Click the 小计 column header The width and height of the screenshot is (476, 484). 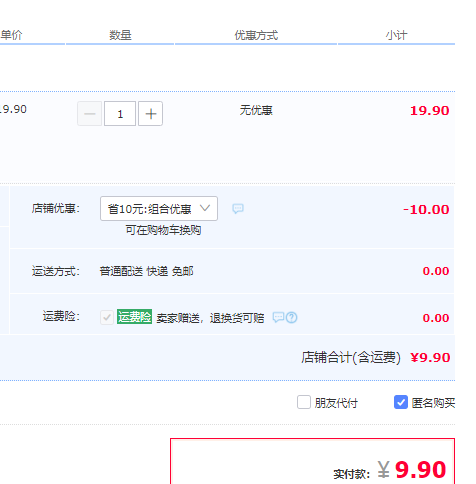coord(396,35)
